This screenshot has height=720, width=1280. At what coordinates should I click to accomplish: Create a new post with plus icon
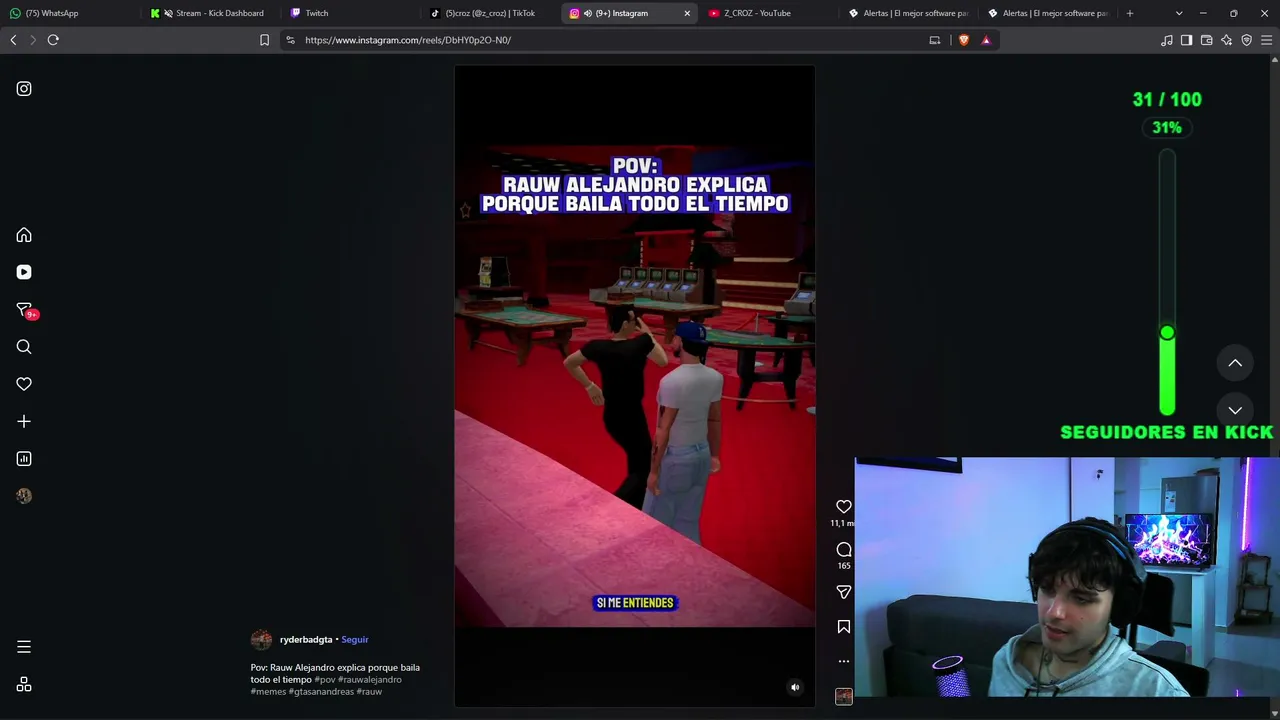pos(24,422)
